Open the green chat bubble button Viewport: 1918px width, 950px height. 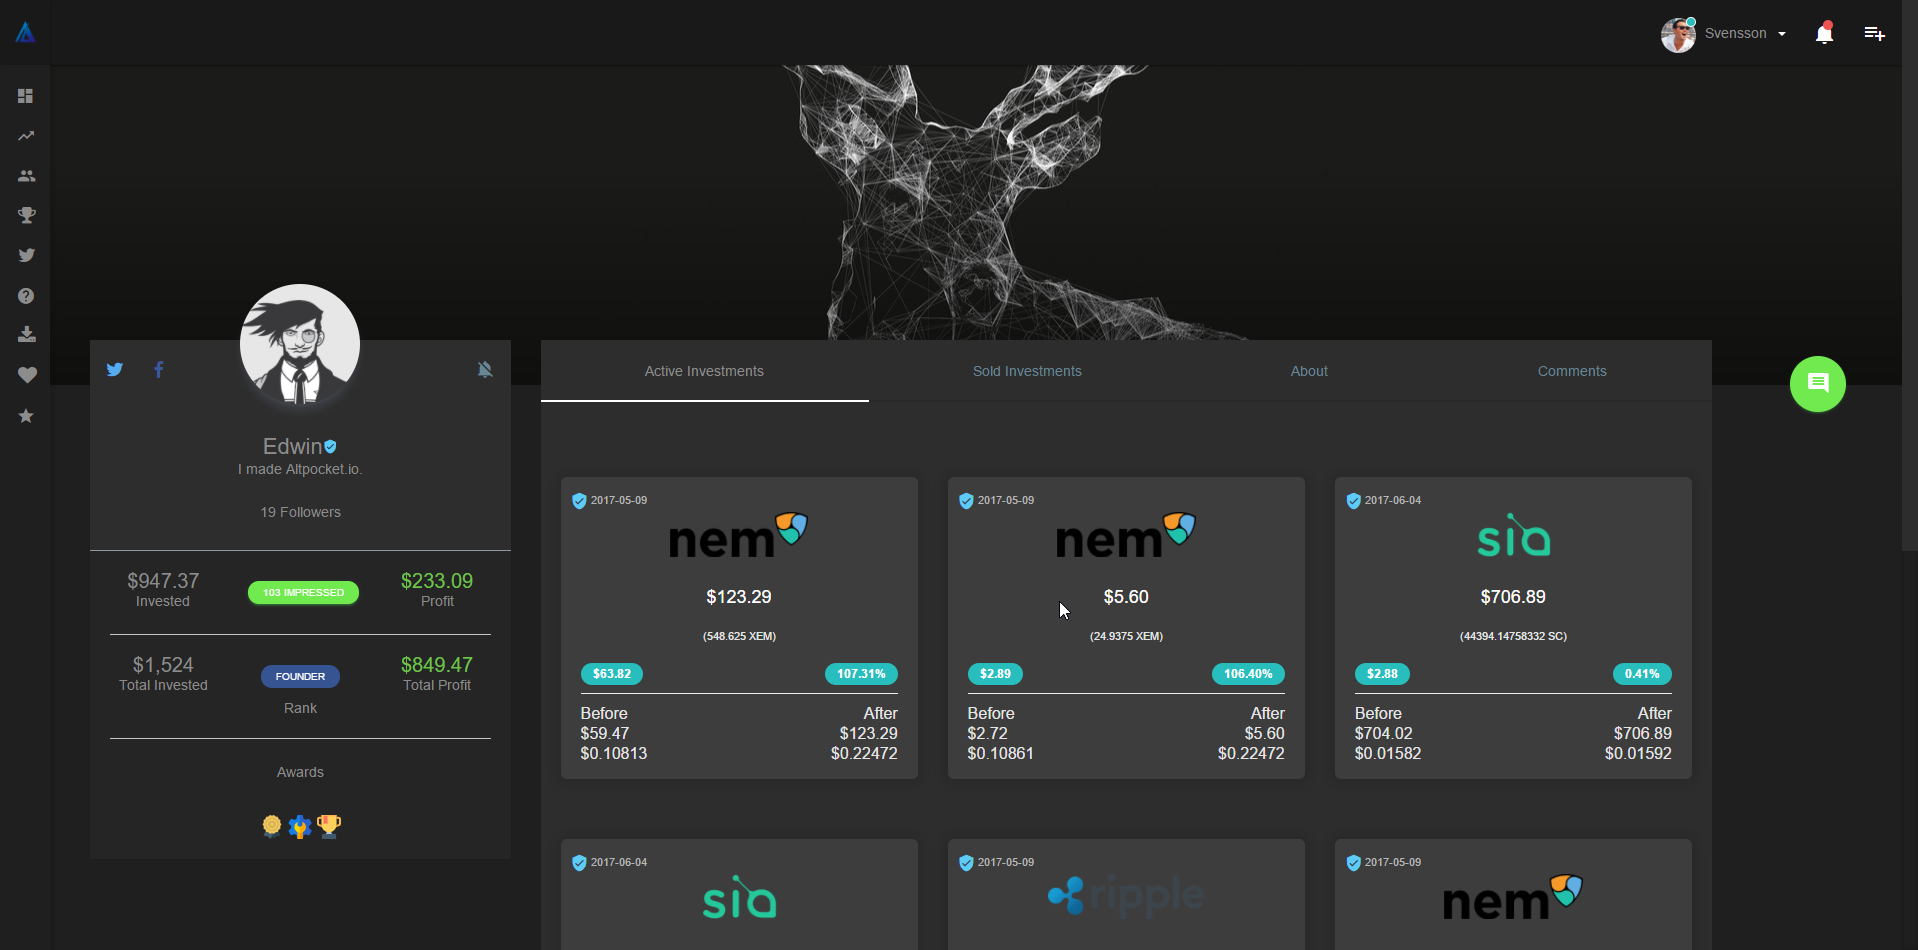[x=1817, y=383]
